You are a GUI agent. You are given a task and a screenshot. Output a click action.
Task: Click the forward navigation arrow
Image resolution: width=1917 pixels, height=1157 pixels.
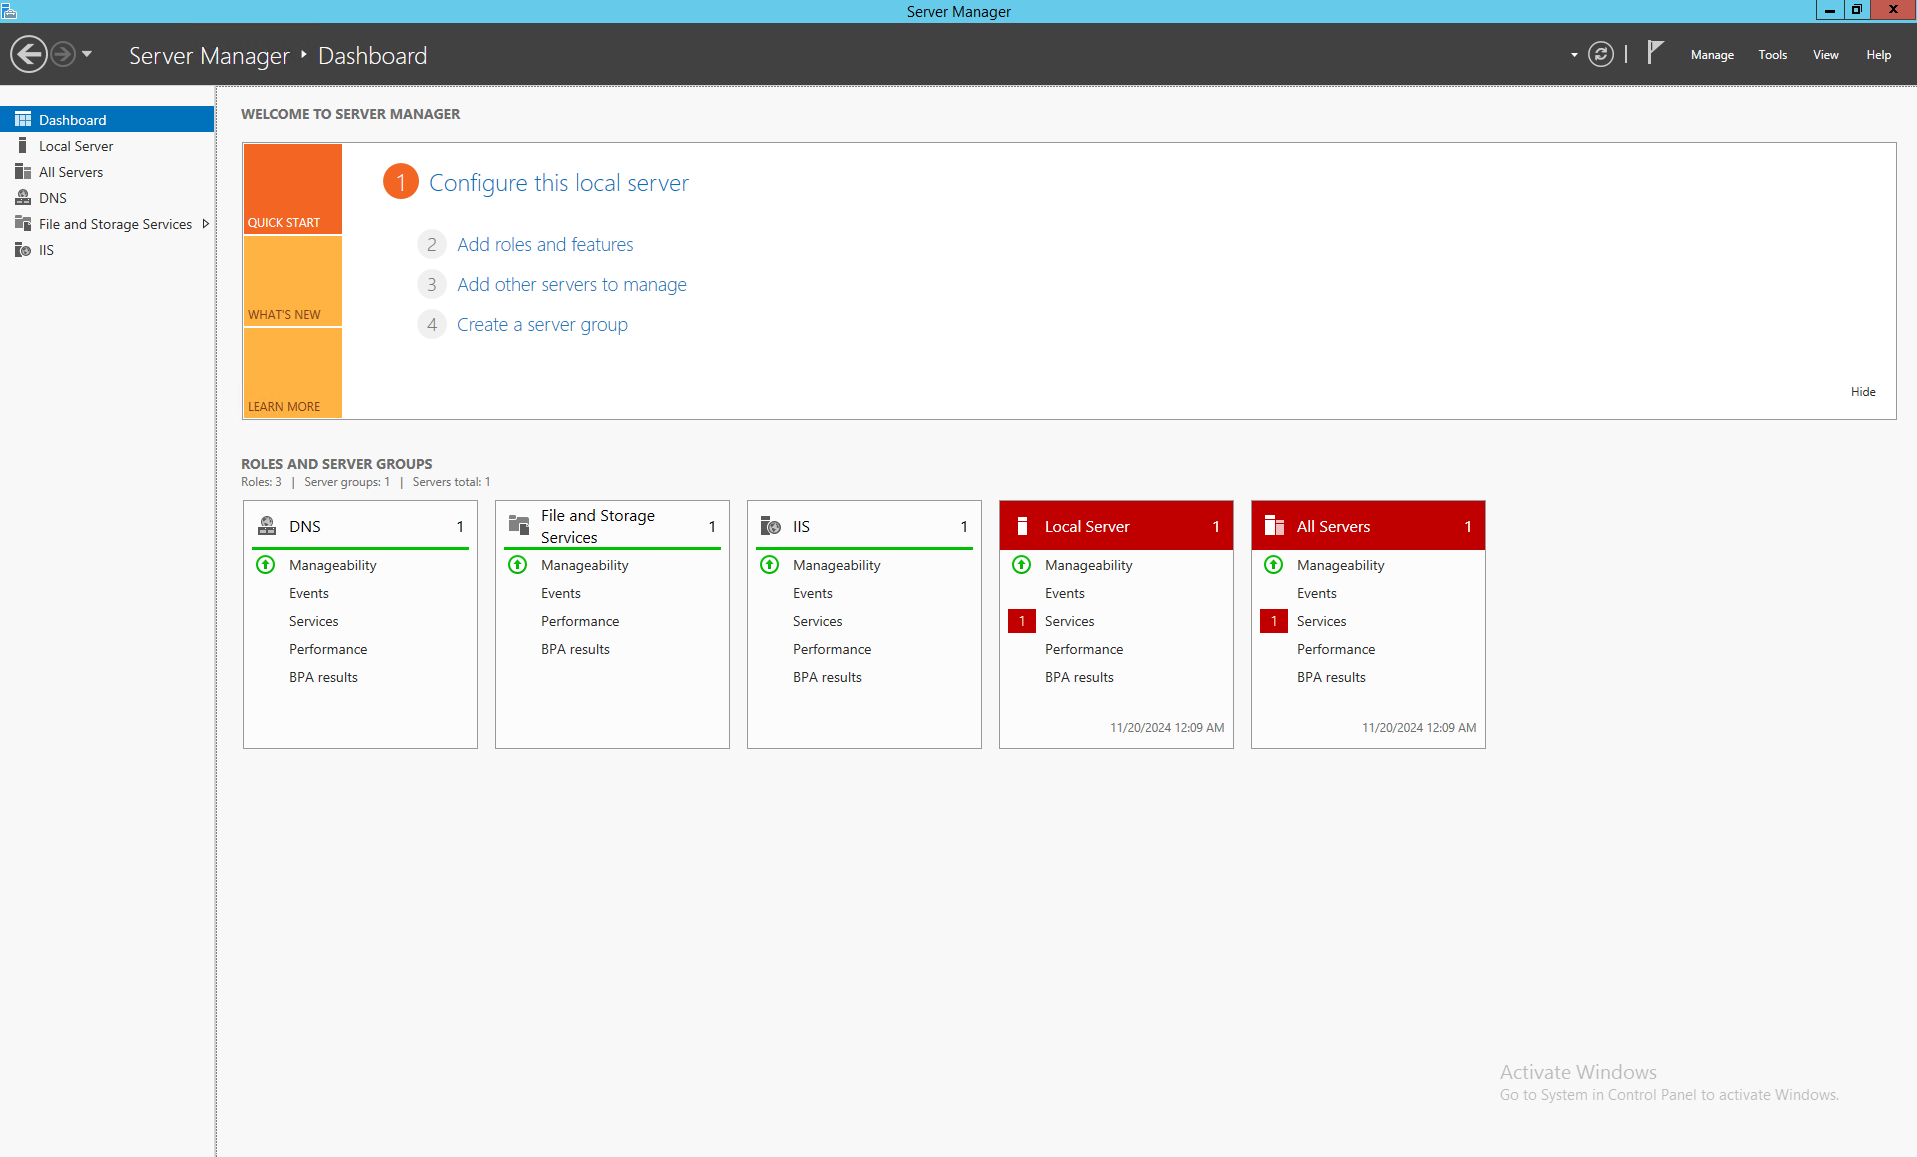tap(63, 54)
